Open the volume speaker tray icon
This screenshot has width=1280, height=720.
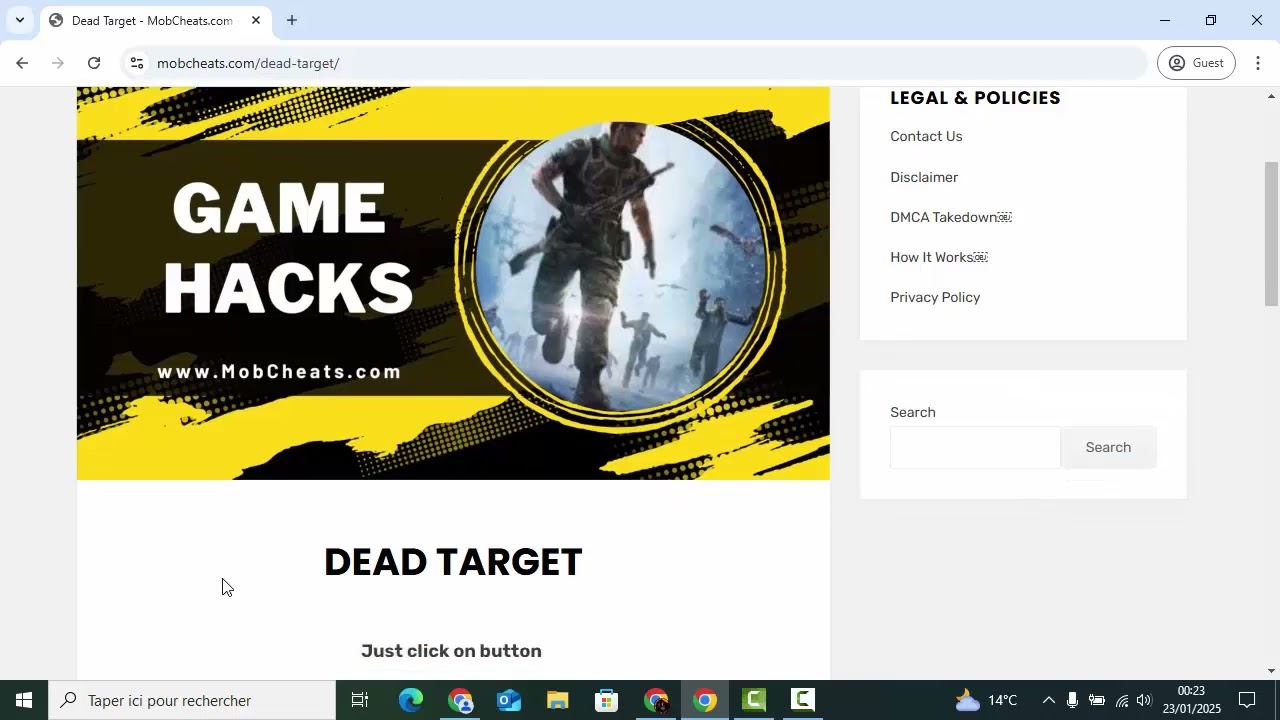point(1144,700)
